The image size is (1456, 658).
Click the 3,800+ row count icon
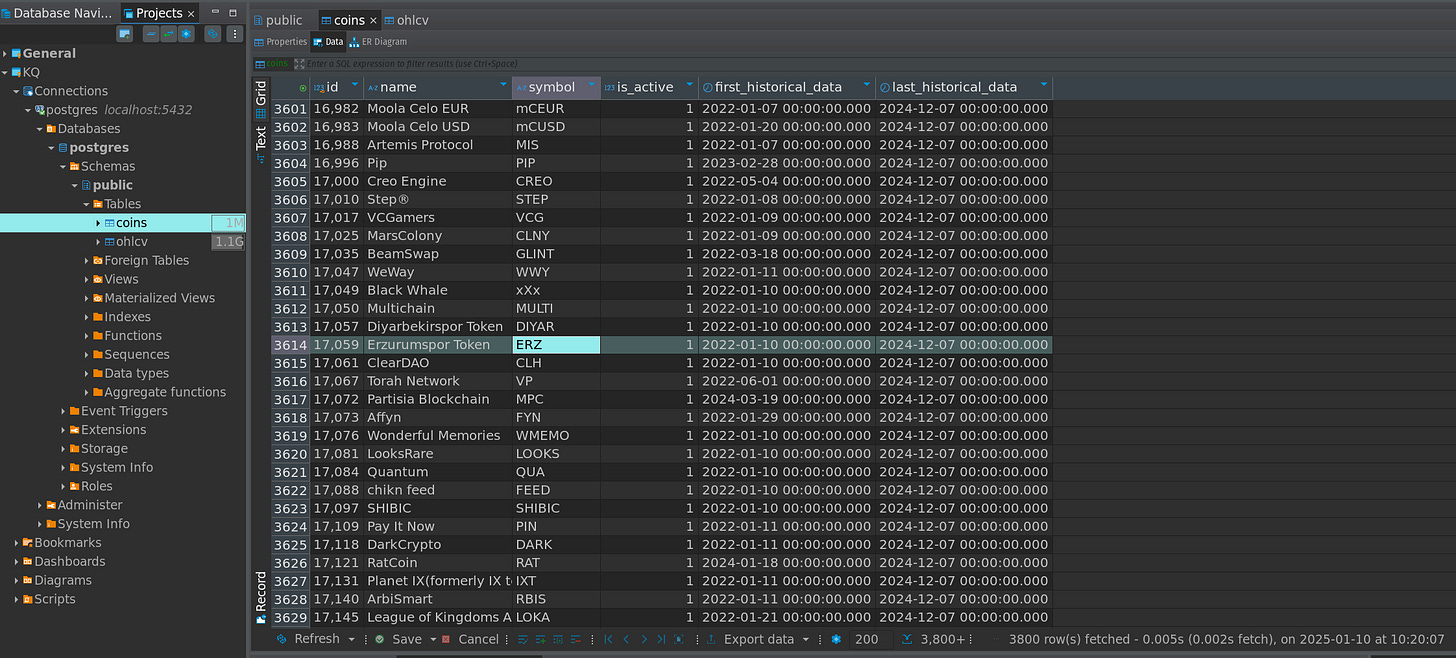[907, 639]
